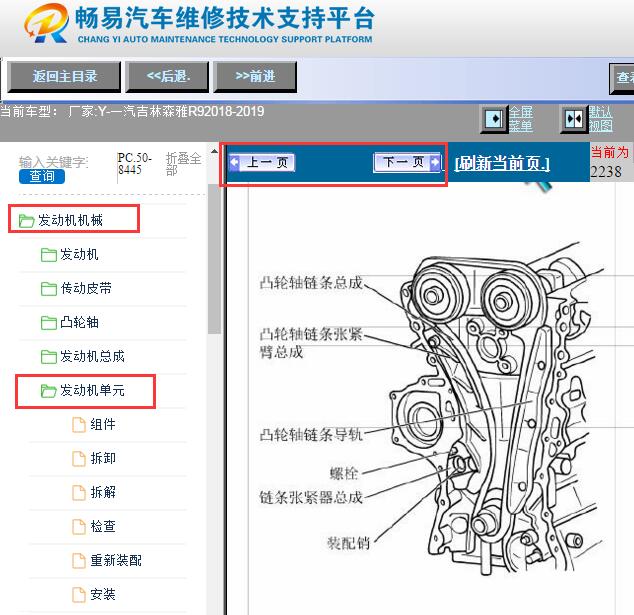634x615 pixels.
Task: Click the sidebar scrollbar thumb
Action: click(214, 259)
